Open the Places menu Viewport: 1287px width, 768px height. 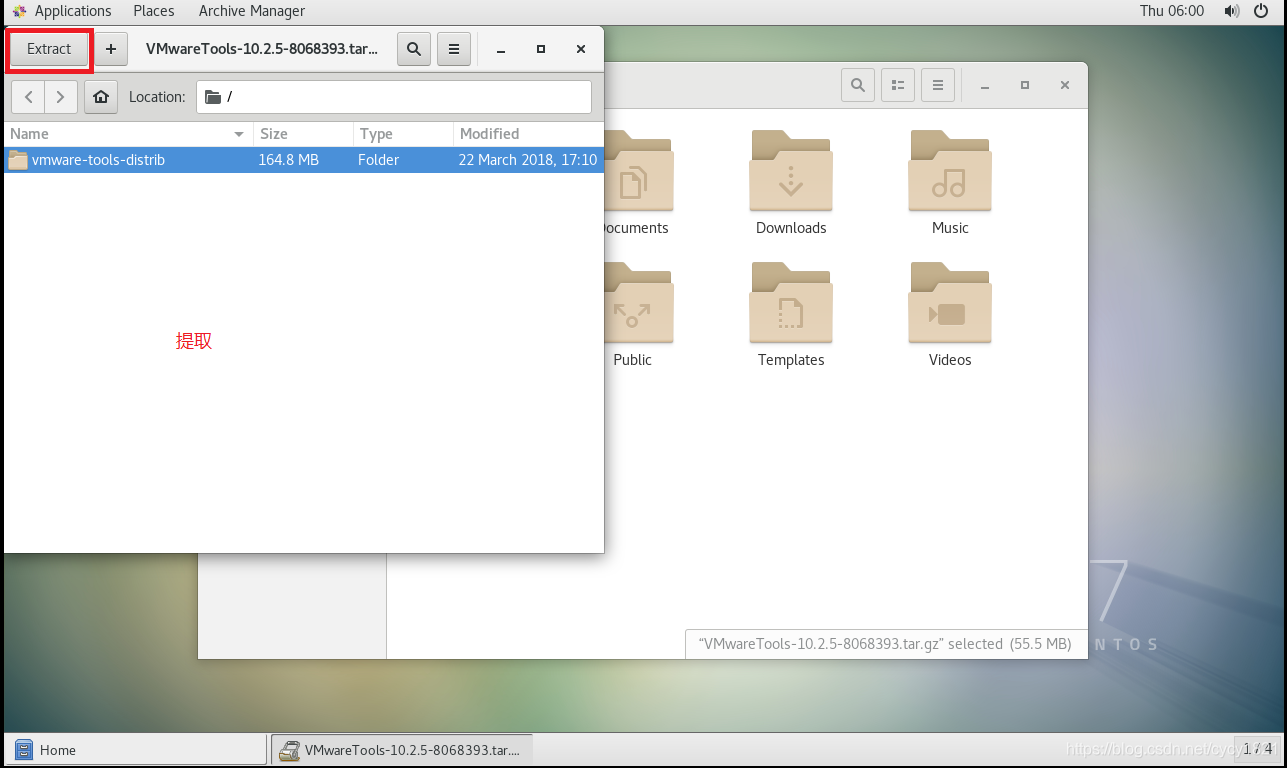154,11
